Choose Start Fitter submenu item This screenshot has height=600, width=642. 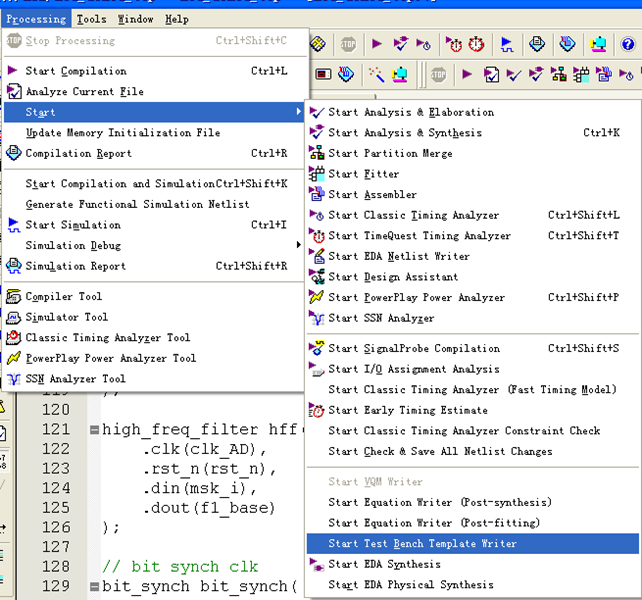coord(473,174)
